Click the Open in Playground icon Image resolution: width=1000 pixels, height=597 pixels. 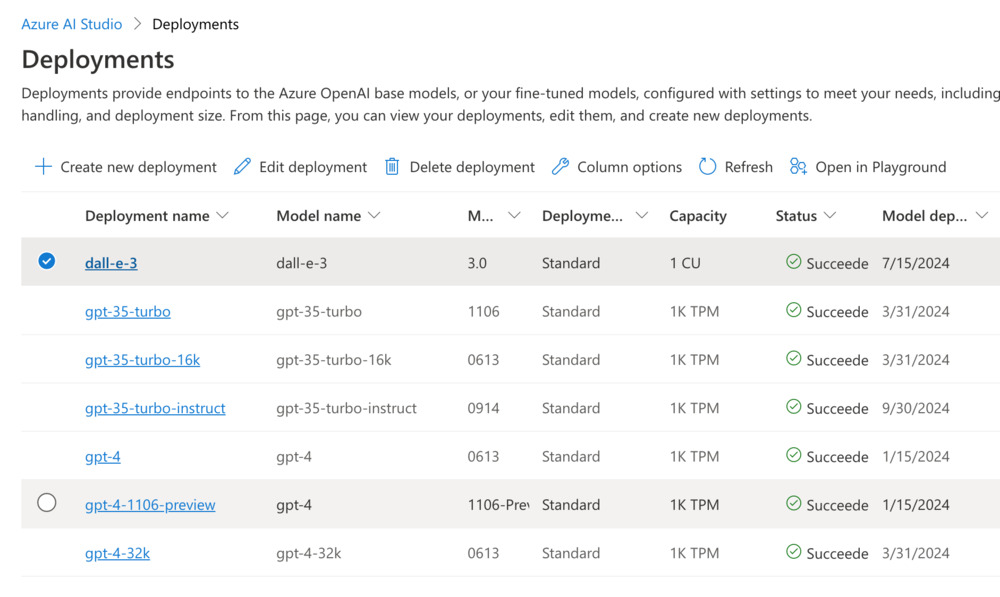point(798,167)
